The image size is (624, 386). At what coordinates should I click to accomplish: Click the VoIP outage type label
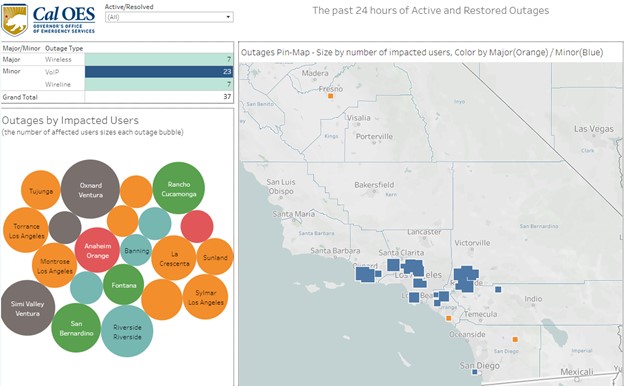coord(52,72)
